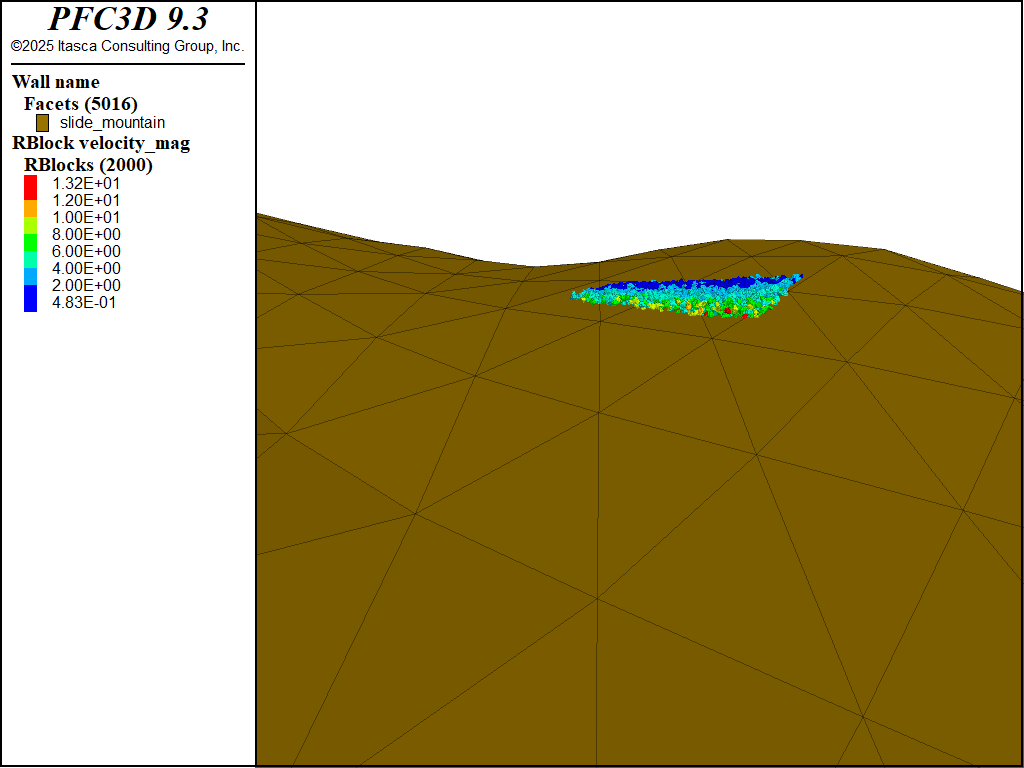Select the 'RBlock velocity_mag' legend heading

(100, 143)
